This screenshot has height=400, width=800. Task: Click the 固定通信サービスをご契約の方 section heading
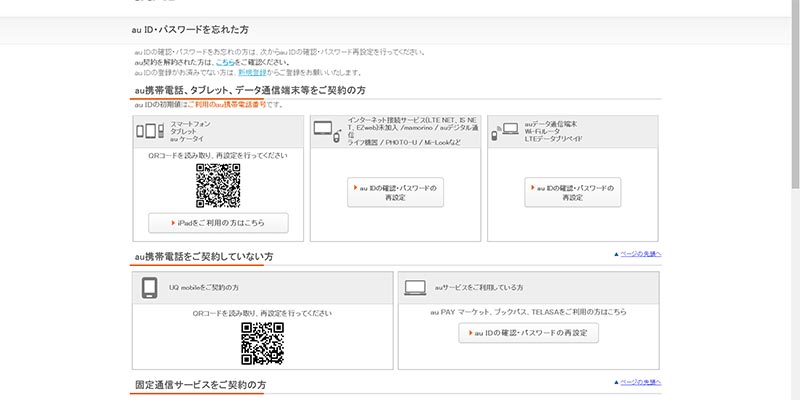(200, 385)
